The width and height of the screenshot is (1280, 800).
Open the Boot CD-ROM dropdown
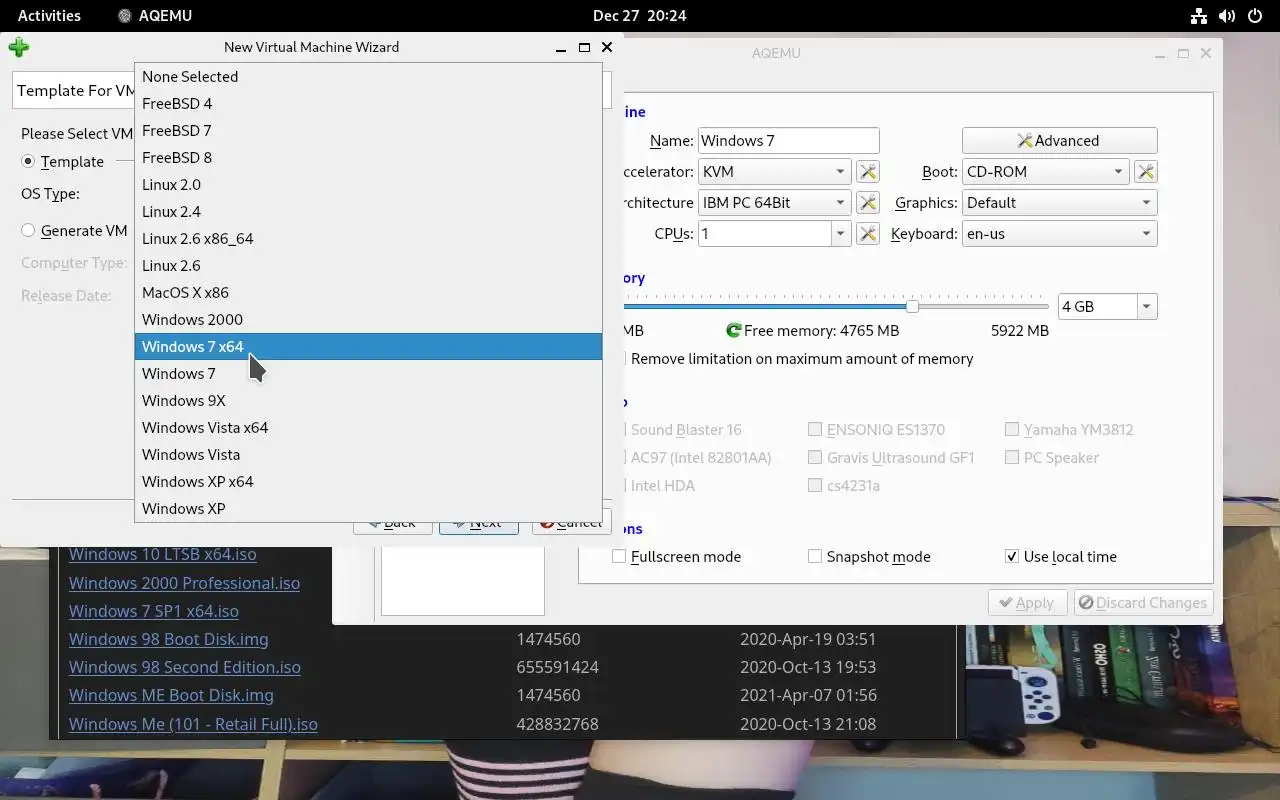(x=1046, y=172)
